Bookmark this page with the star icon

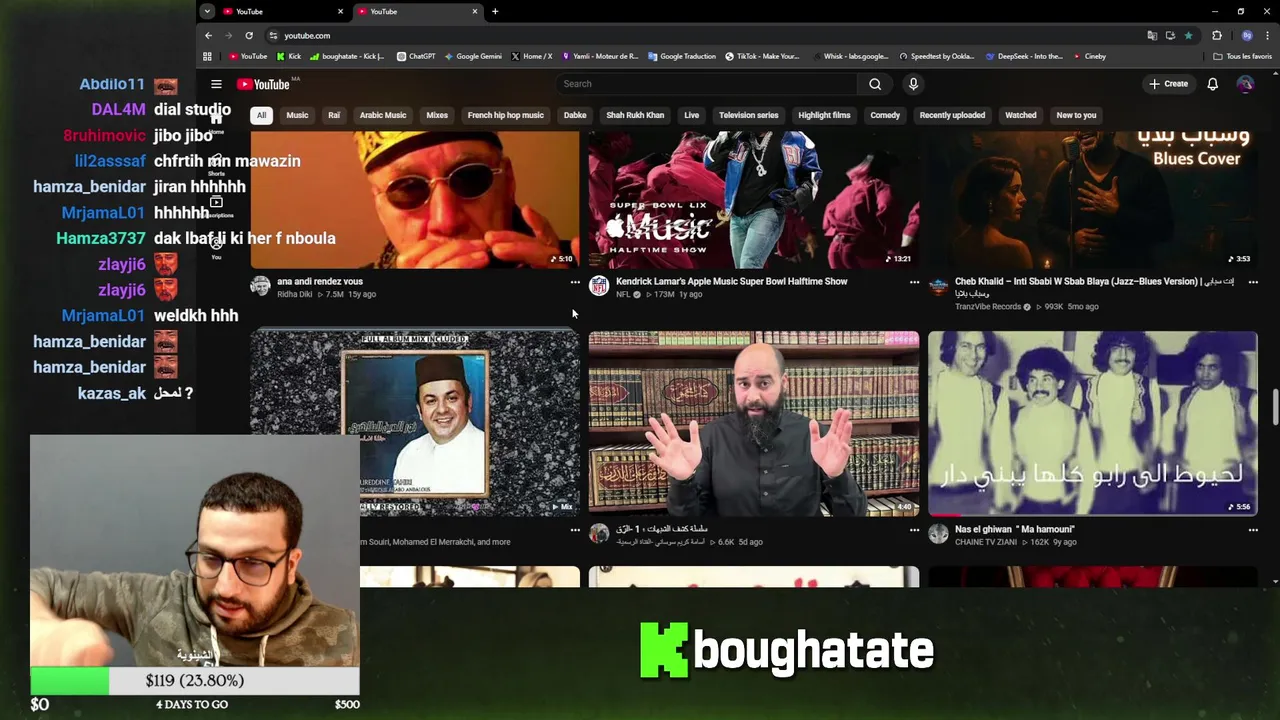click(1188, 35)
